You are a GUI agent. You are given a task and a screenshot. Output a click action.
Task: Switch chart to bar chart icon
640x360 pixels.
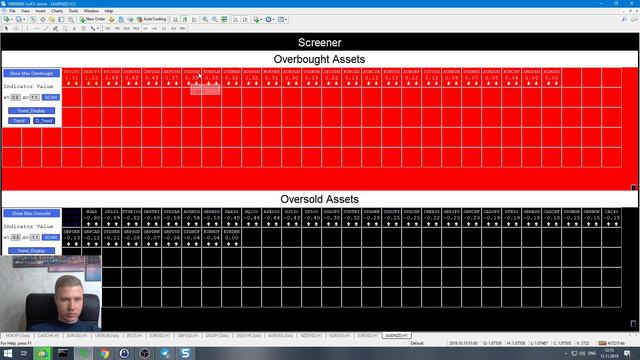pyautogui.click(x=176, y=19)
